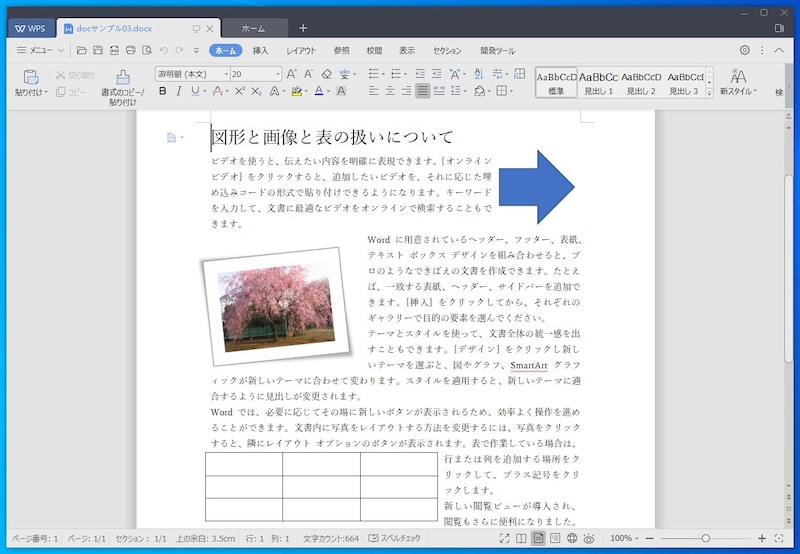Viewport: 800px width, 554px height.
Task: Select the format painter tool
Action: pos(122,77)
